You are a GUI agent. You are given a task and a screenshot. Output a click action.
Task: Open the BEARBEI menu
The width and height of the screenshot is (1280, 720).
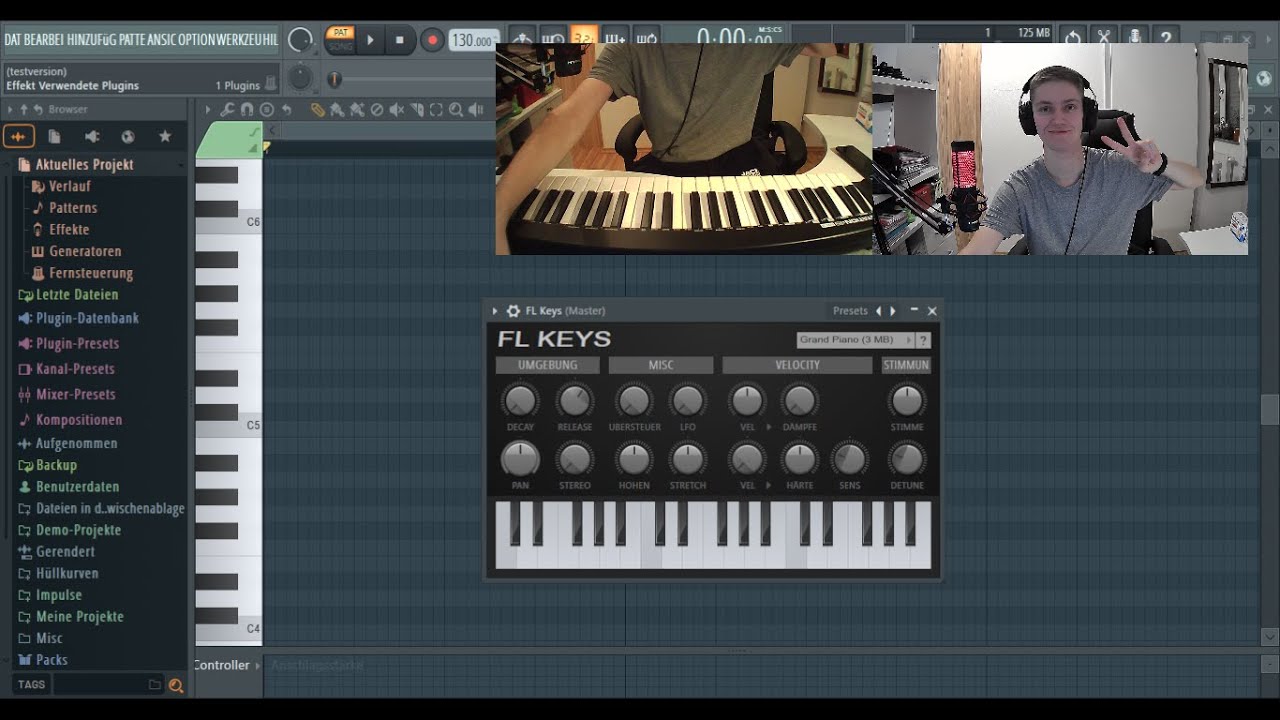(x=44, y=40)
